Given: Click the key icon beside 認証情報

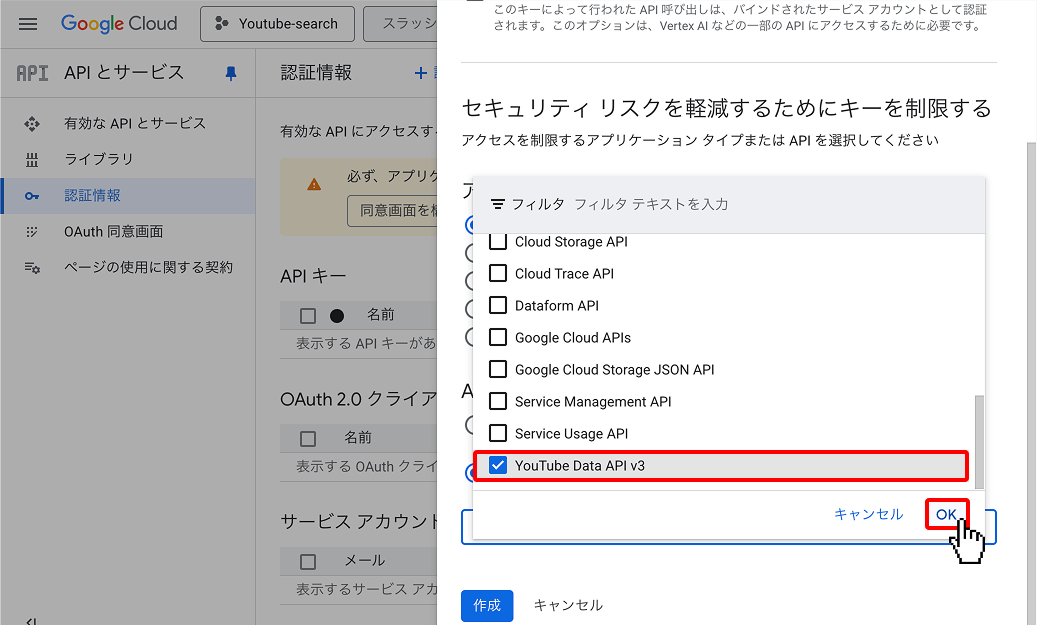Looking at the screenshot, I should 32,196.
